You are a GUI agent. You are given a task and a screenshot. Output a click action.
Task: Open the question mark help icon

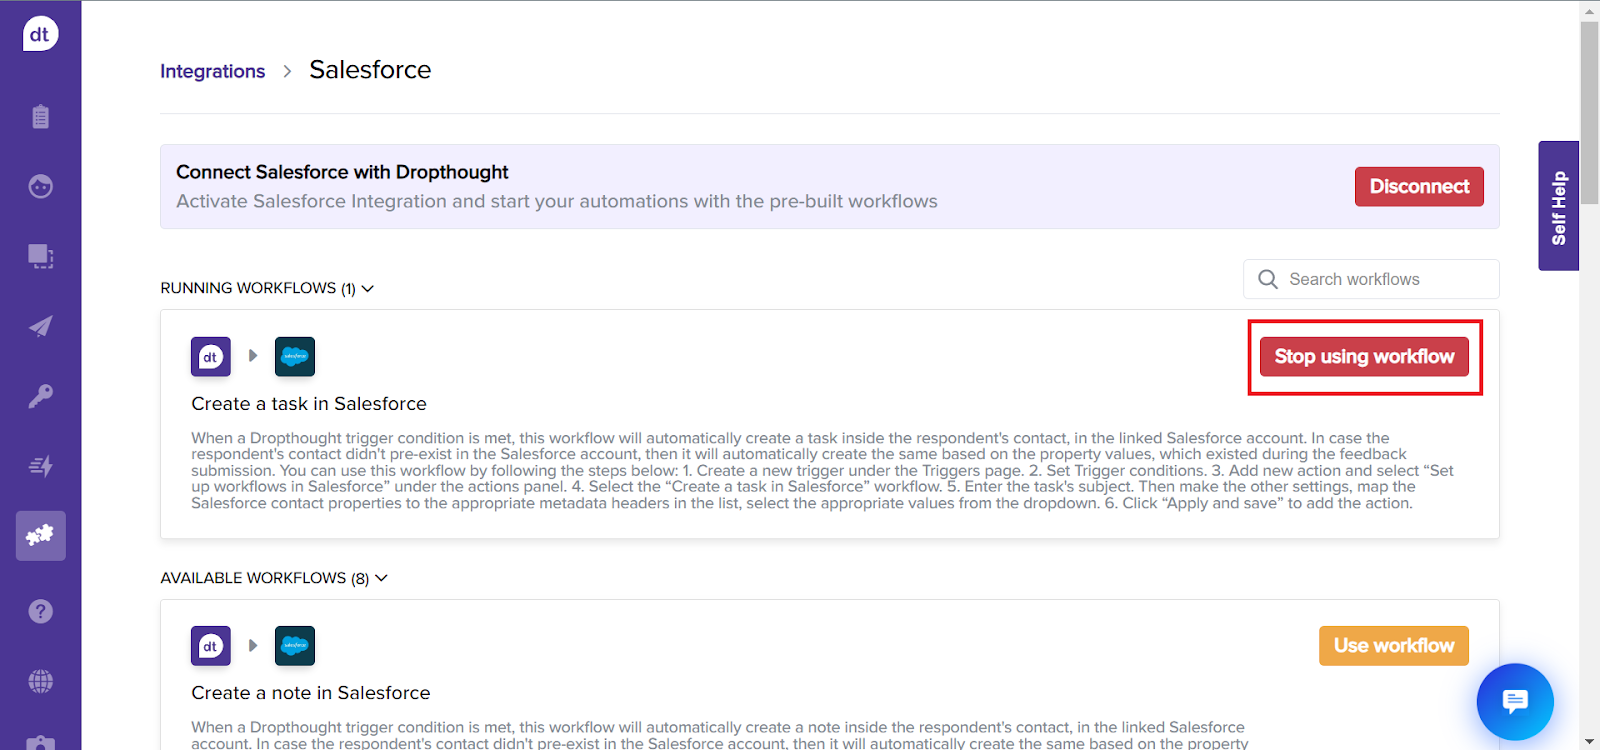point(40,611)
